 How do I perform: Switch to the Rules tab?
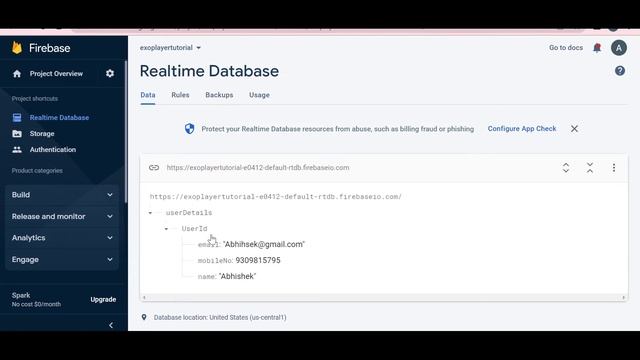click(180, 95)
